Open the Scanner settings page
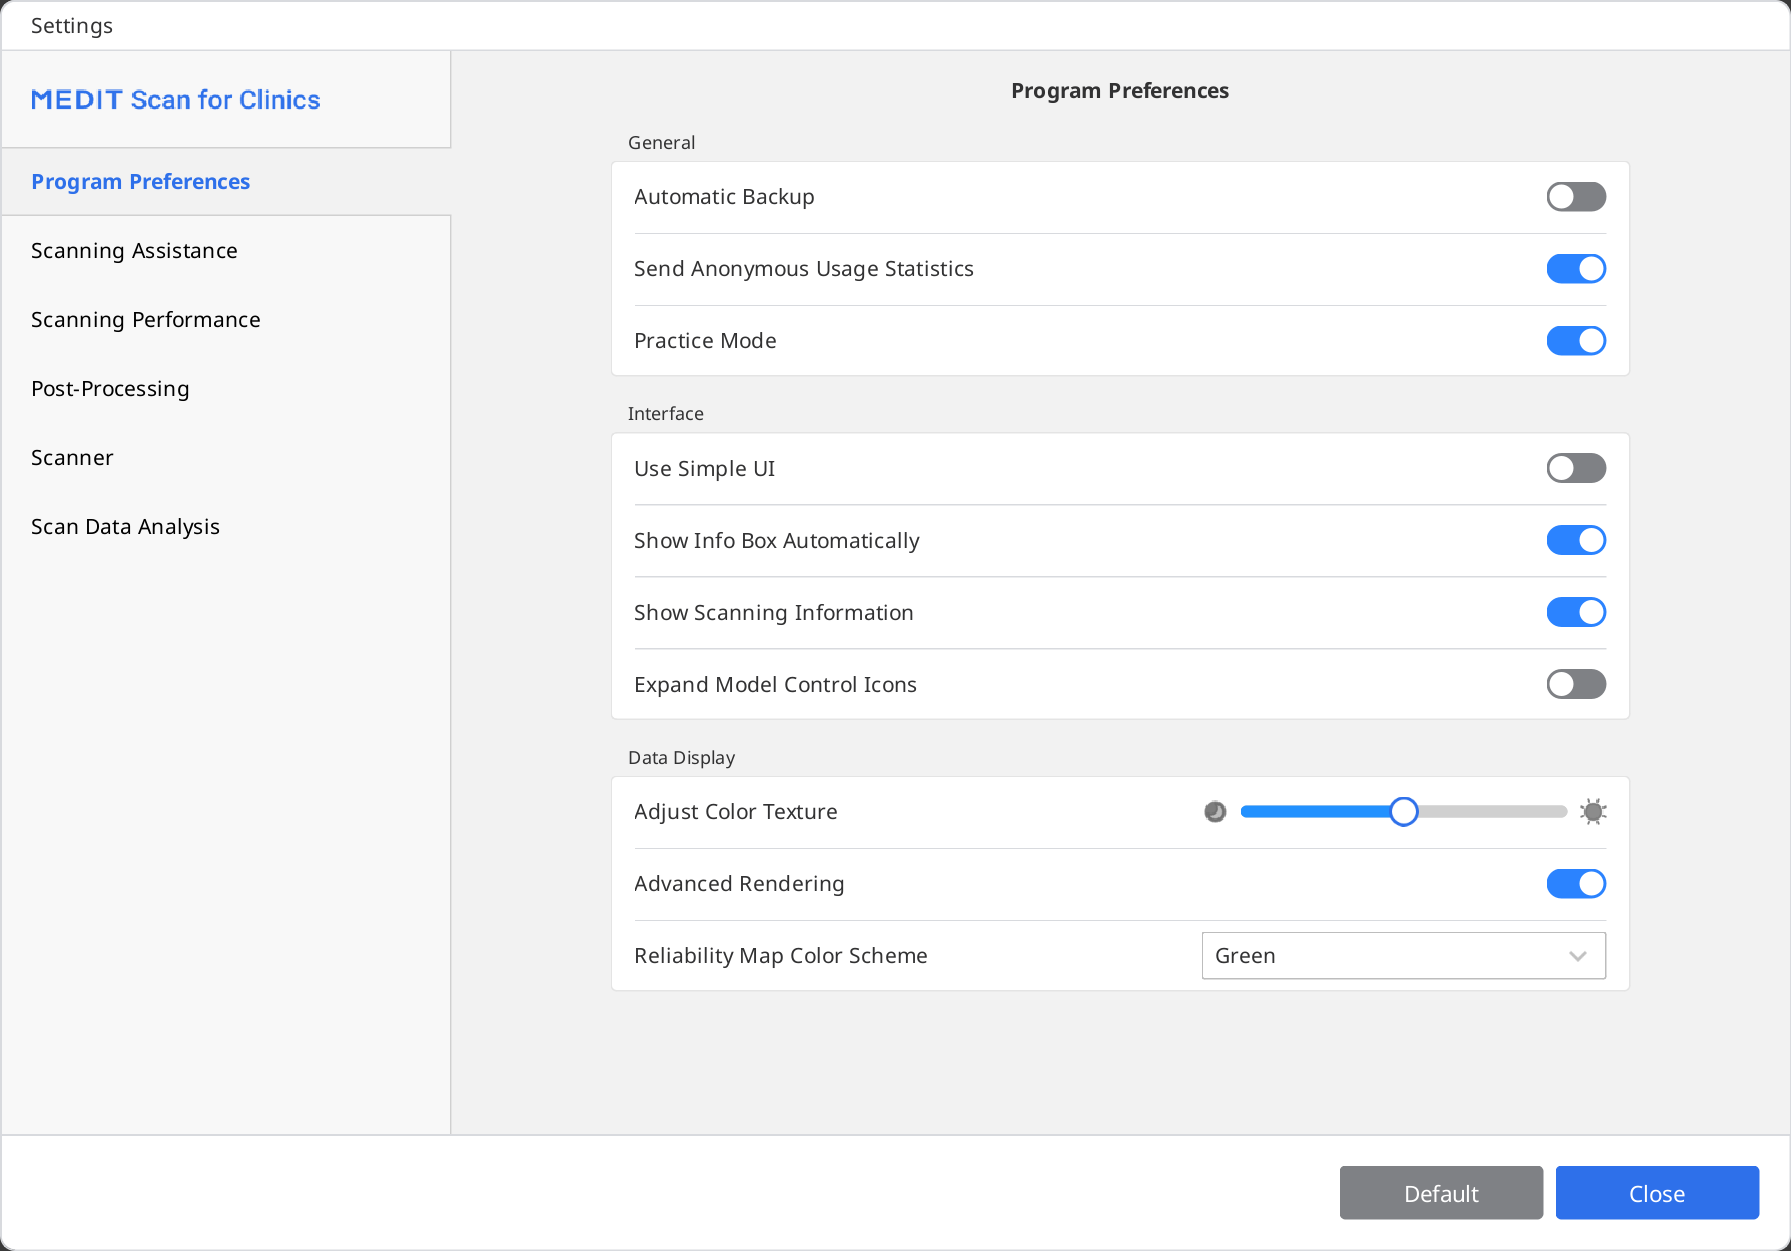 (x=72, y=457)
